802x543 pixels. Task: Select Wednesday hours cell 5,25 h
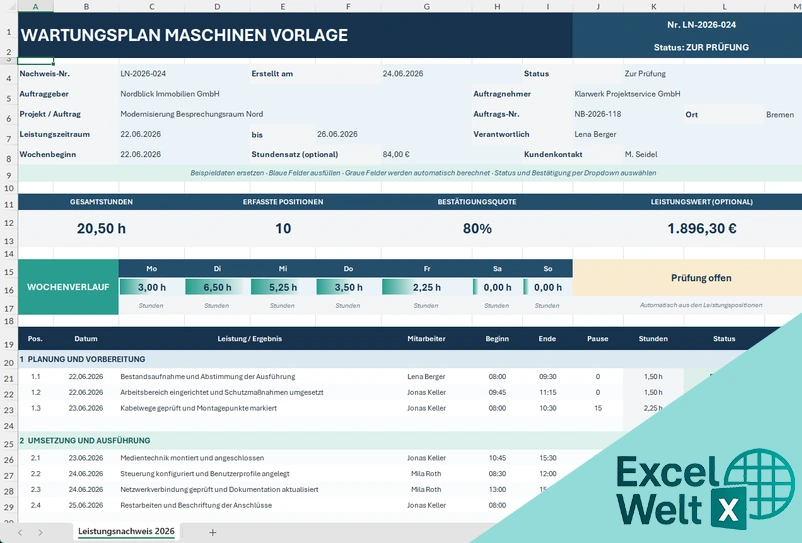283,287
